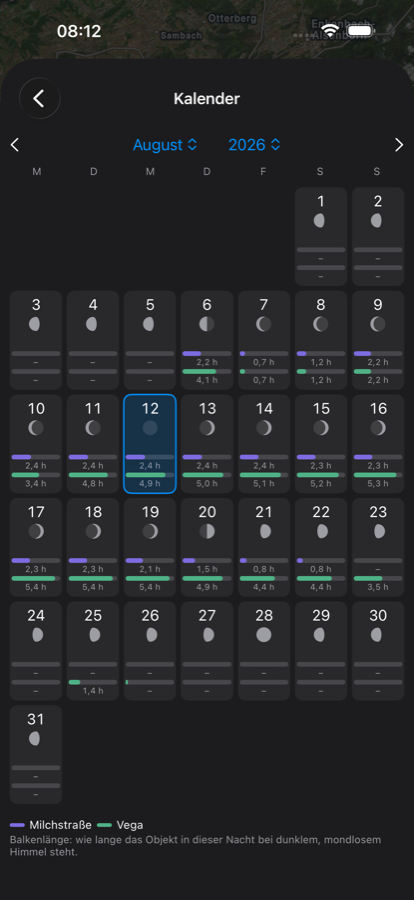Click the '1,4 h' value on day 25
This screenshot has height=900, width=414.
coord(92,691)
